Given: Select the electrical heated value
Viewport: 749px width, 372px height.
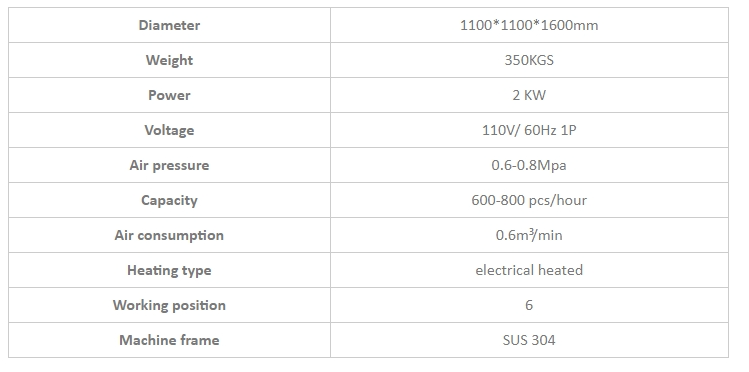Looking at the screenshot, I should click(529, 270).
